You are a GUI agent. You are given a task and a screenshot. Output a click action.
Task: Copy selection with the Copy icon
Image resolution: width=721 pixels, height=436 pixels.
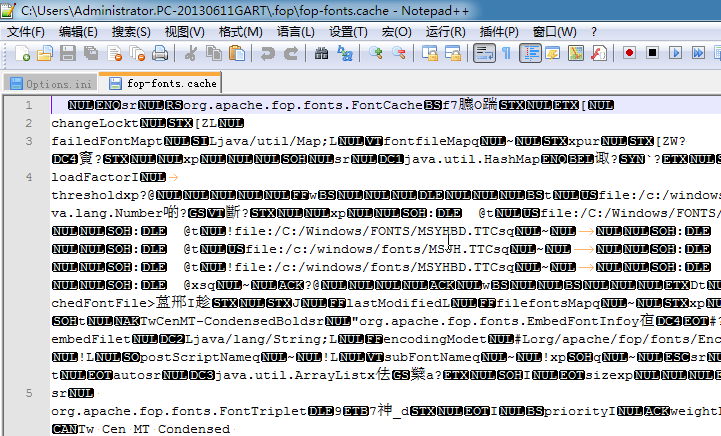[213, 53]
